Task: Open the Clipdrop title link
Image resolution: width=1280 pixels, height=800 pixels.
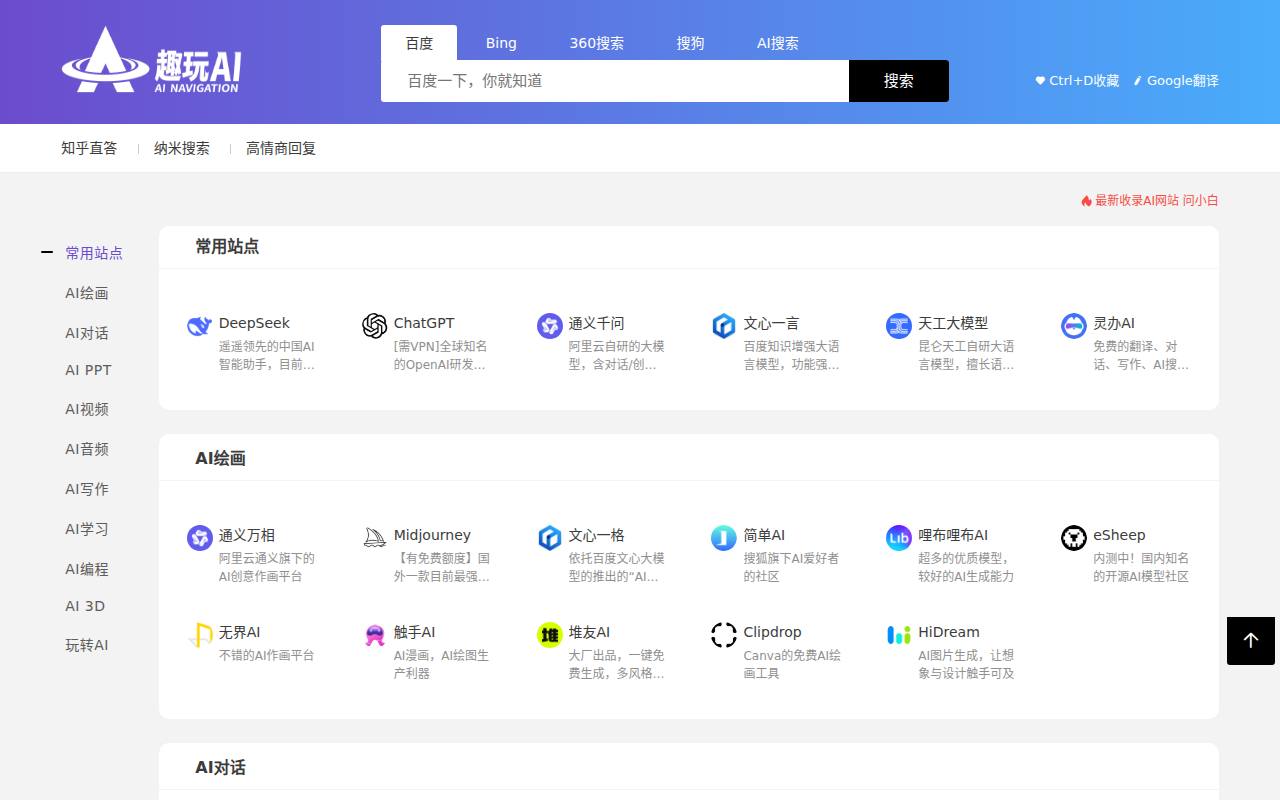Action: (x=773, y=632)
